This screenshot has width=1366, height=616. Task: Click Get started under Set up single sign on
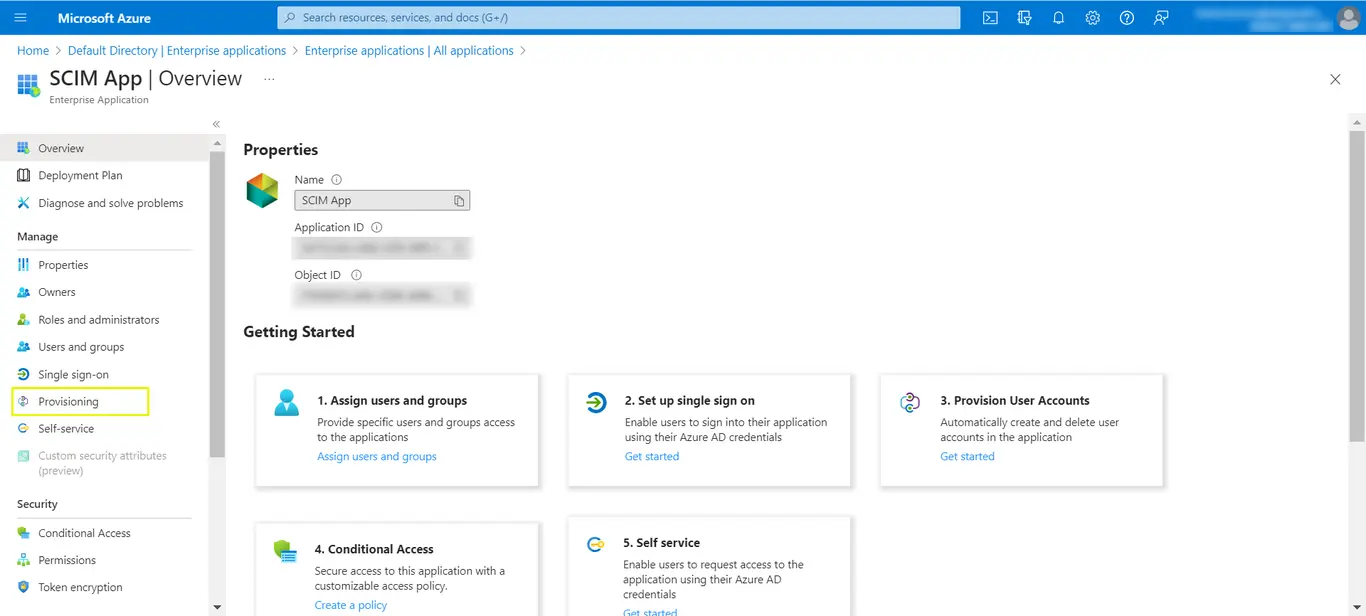(x=652, y=456)
